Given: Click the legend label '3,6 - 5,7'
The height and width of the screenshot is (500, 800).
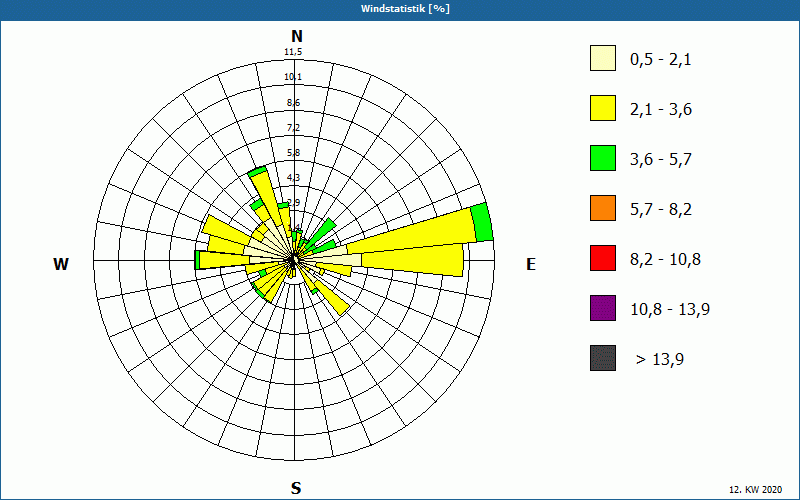Looking at the screenshot, I should coord(661,160).
